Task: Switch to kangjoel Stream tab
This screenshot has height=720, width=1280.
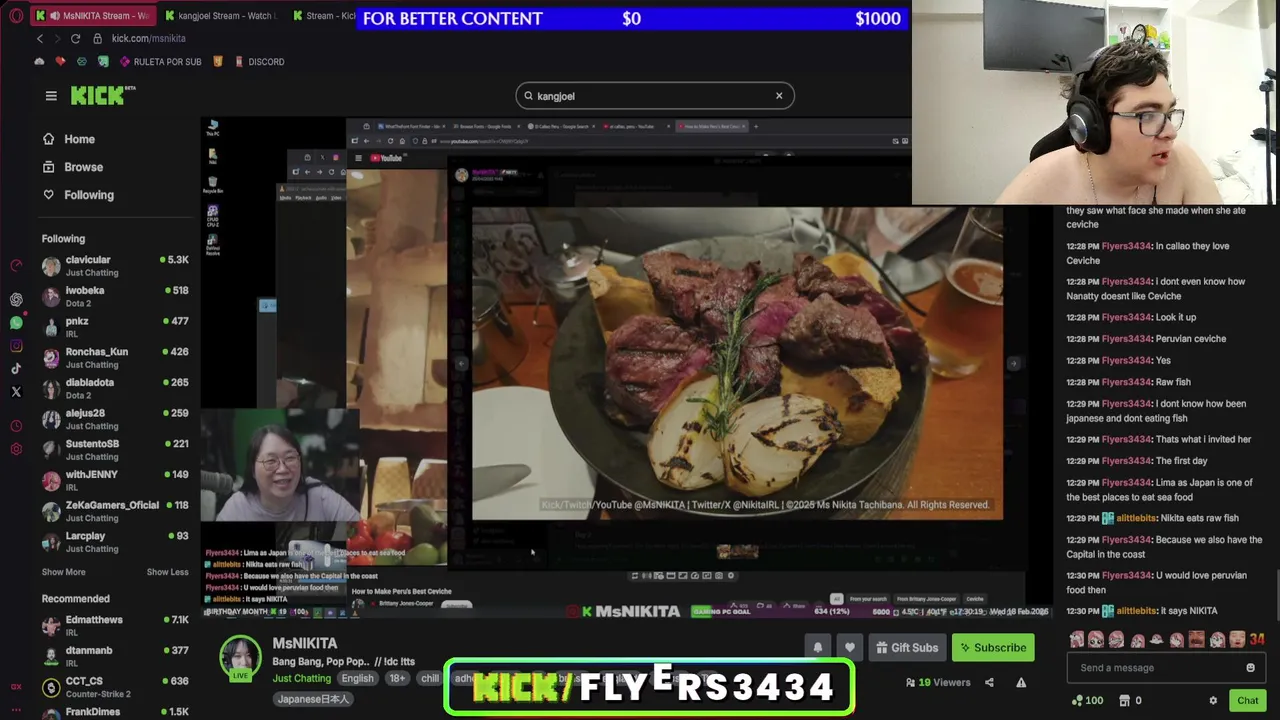Action: tap(220, 16)
